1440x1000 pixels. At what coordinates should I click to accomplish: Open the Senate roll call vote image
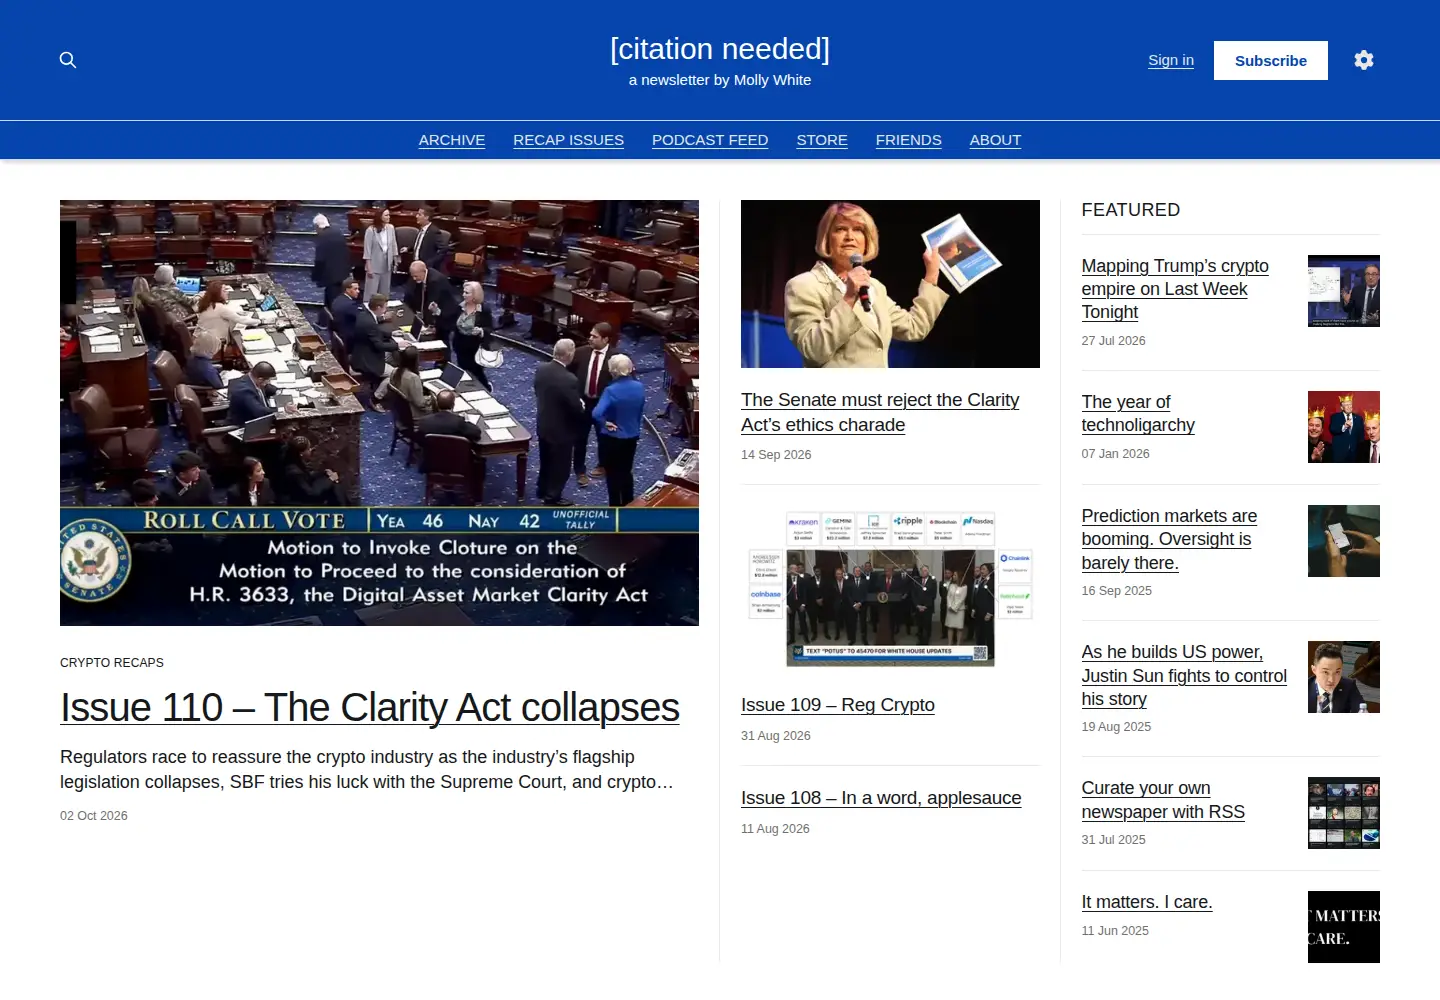coord(379,413)
